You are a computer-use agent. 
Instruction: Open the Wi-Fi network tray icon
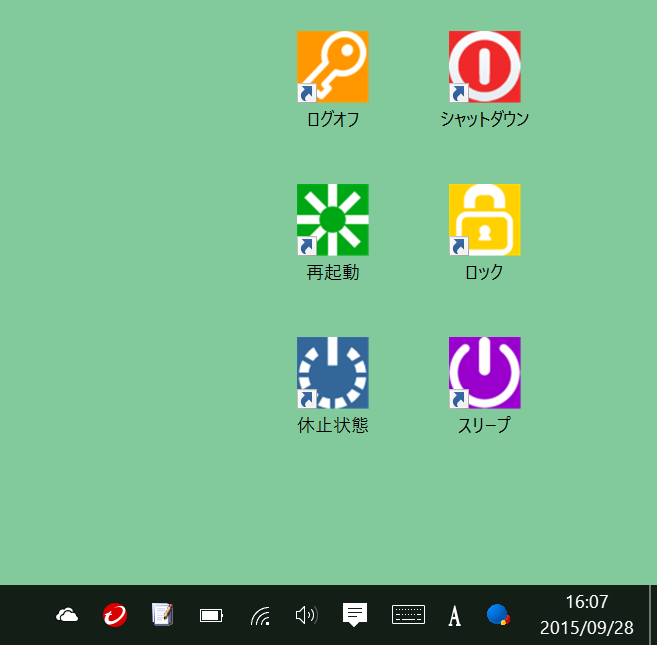(260, 616)
